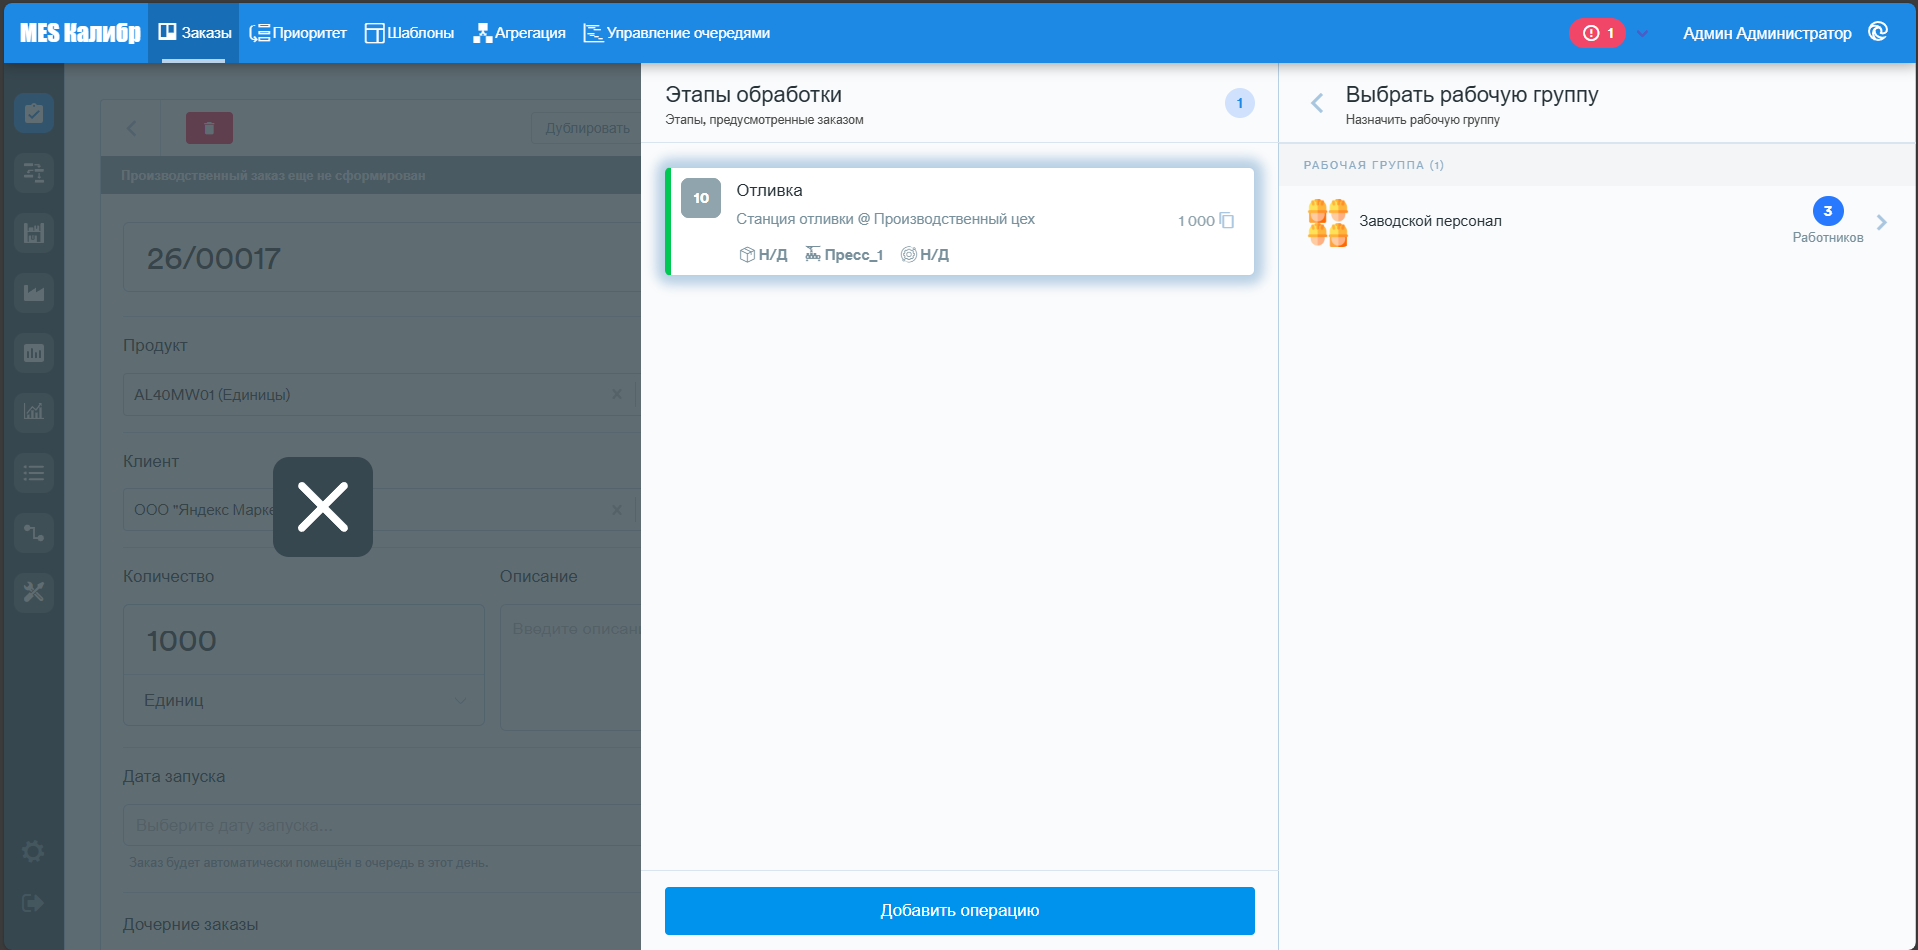The image size is (1918, 950).
Task: Click Станция отливки @ Производственный цех text
Action: [885, 219]
